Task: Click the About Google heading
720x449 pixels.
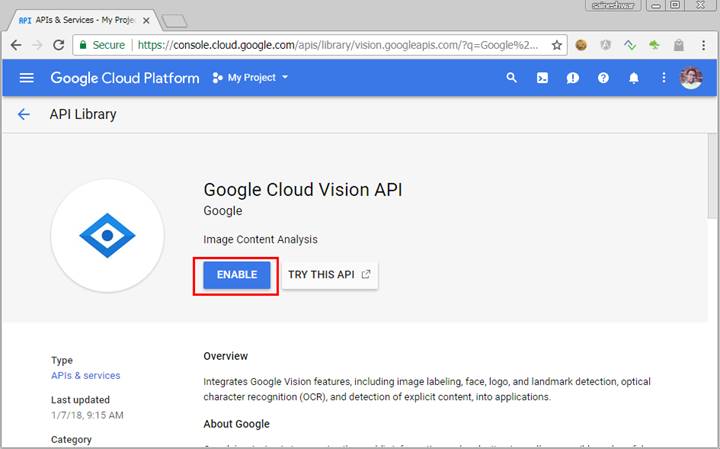Action: click(236, 424)
